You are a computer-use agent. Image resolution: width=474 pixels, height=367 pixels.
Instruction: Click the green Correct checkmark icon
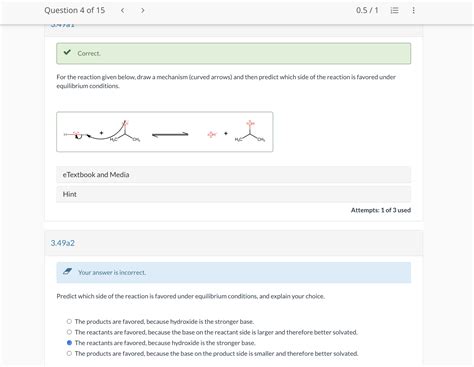67,52
